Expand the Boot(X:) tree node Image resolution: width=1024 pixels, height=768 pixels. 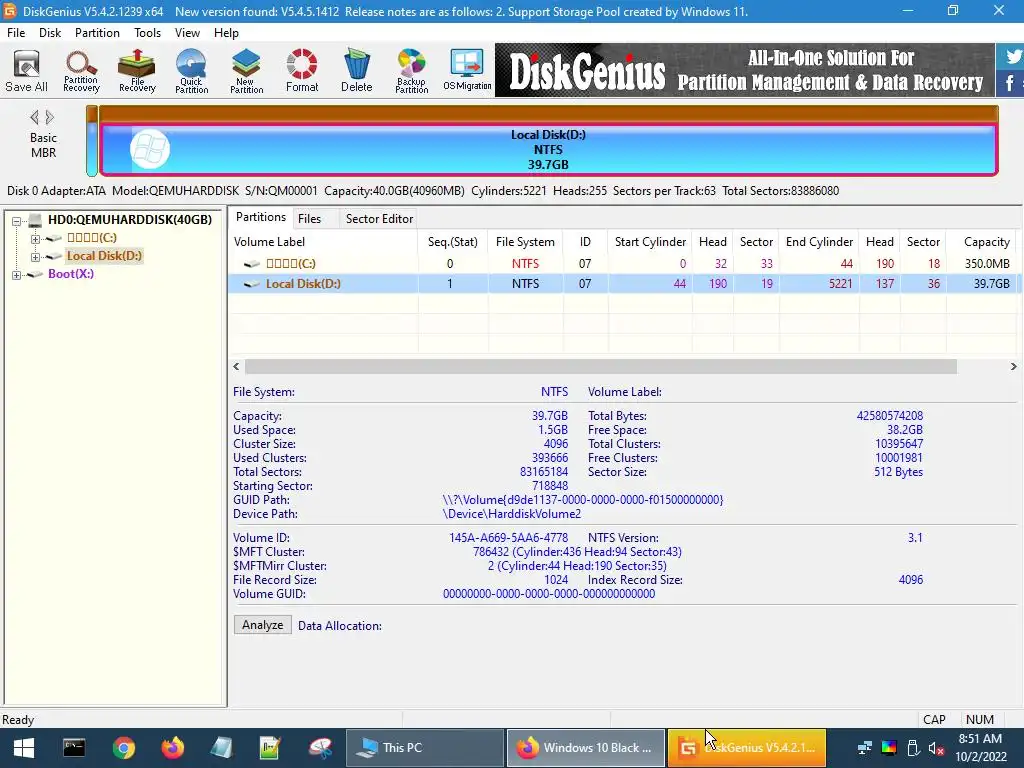(16, 275)
